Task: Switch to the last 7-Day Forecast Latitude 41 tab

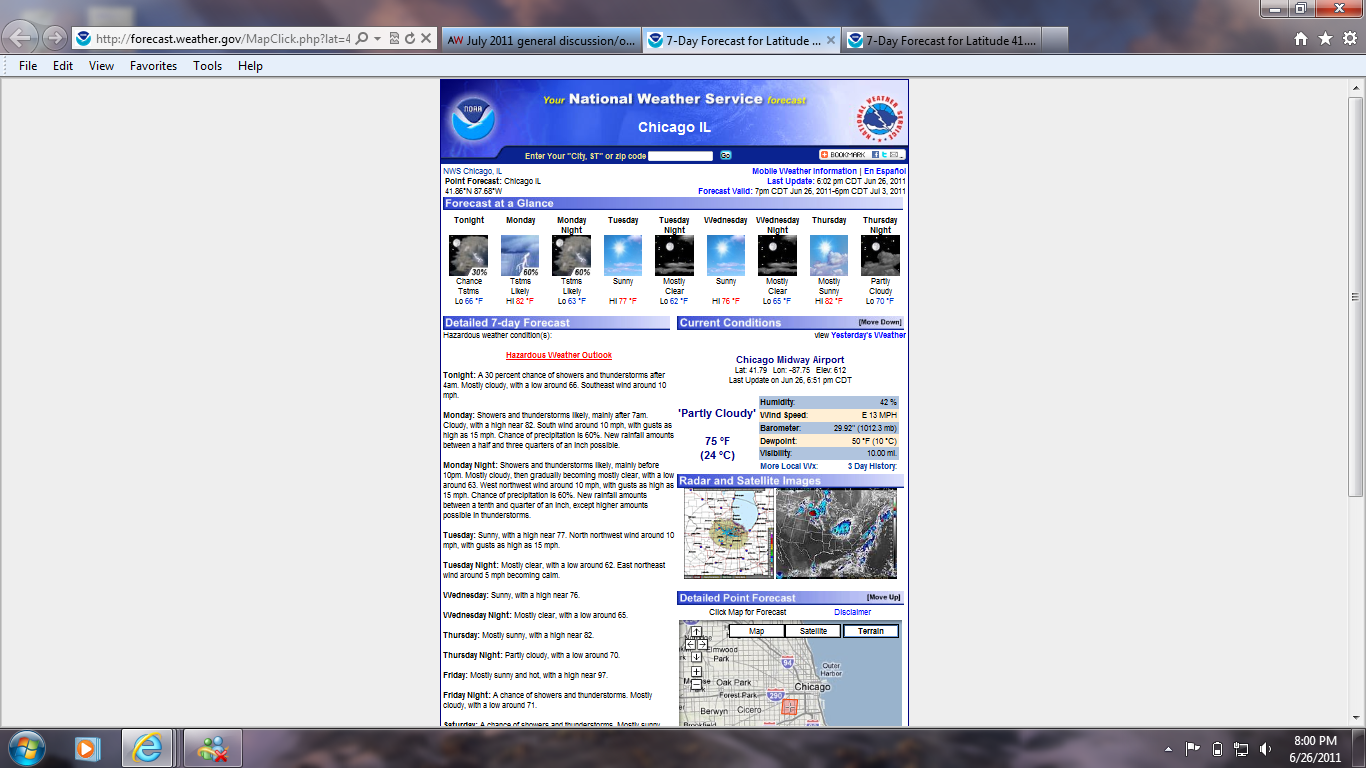Action: point(941,40)
